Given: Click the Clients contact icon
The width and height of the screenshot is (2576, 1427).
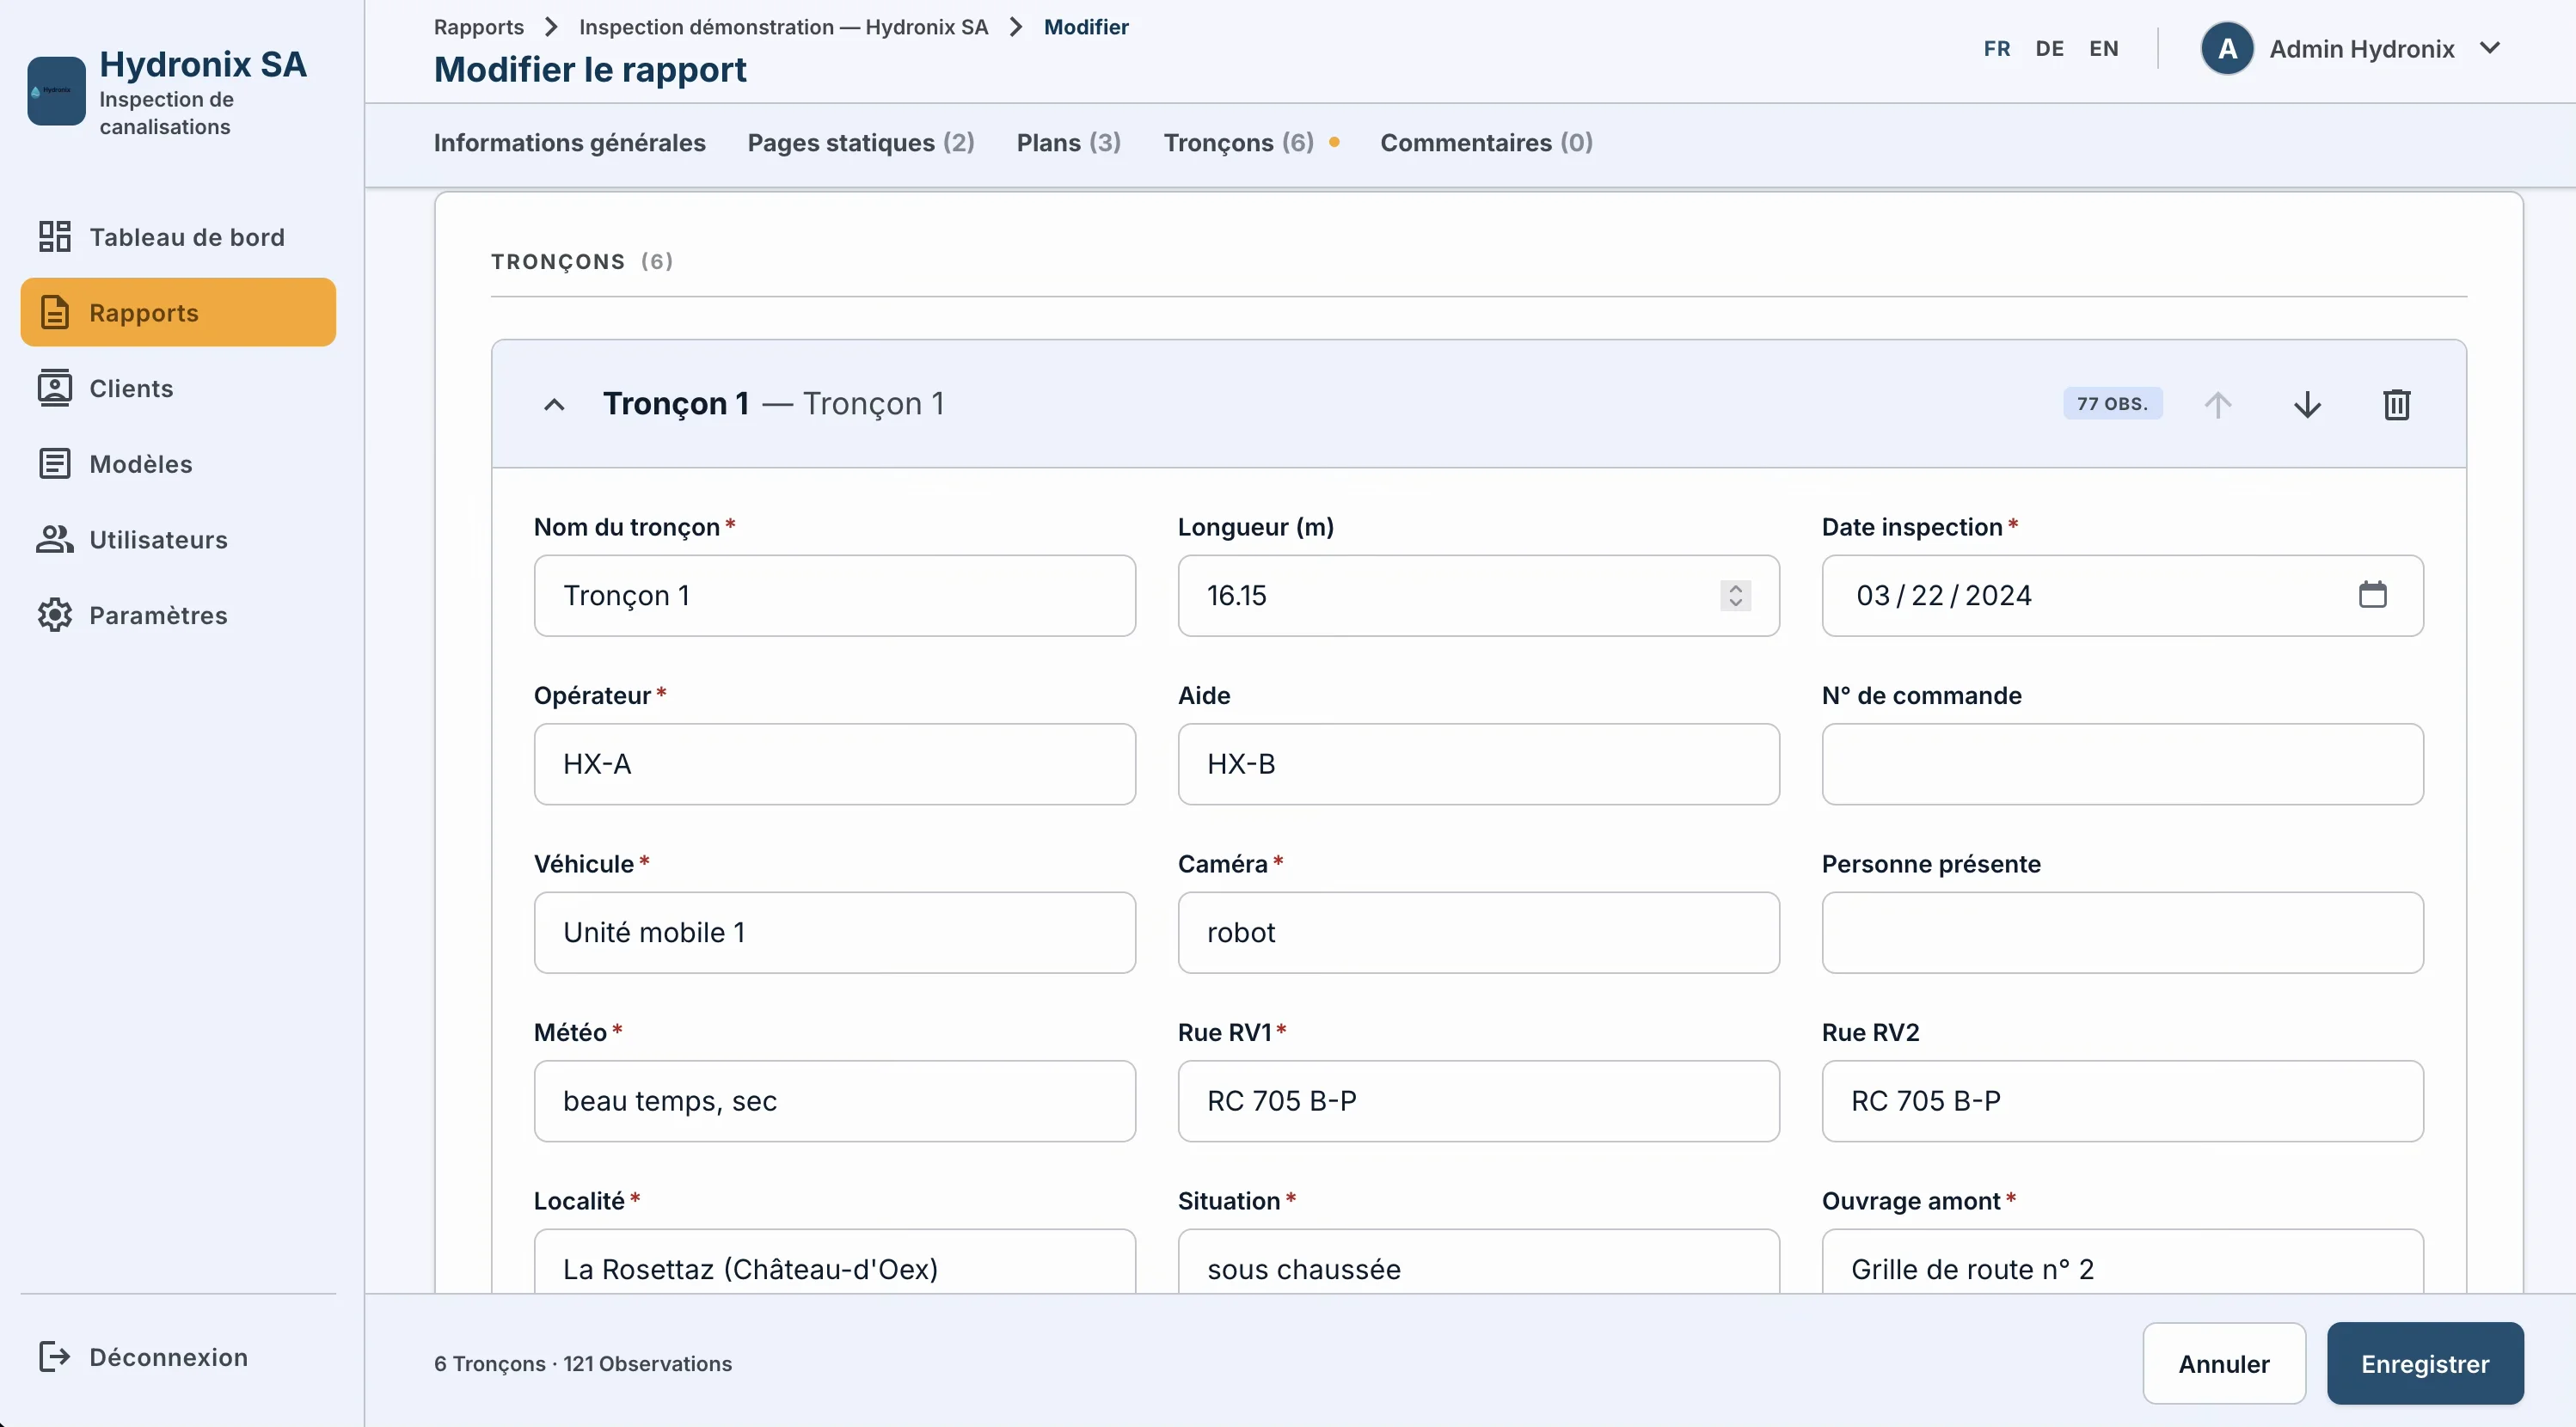Looking at the screenshot, I should pyautogui.click(x=55, y=388).
